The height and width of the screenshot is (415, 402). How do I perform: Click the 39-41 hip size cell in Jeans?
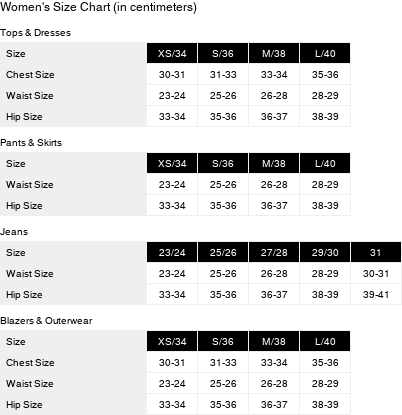click(x=376, y=295)
